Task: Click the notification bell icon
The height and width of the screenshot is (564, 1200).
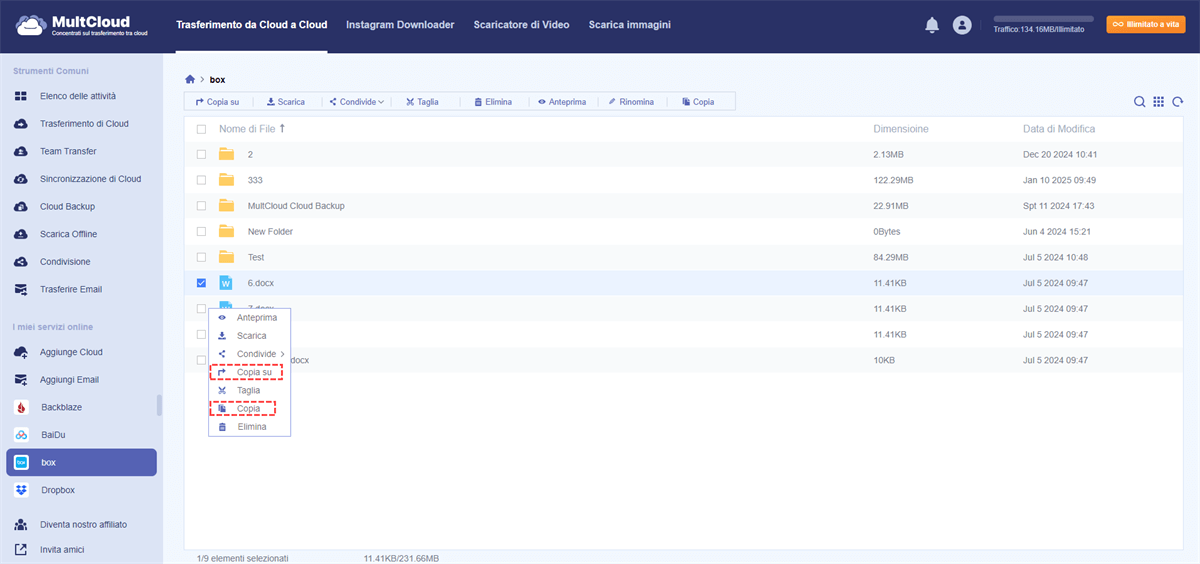Action: [932, 25]
